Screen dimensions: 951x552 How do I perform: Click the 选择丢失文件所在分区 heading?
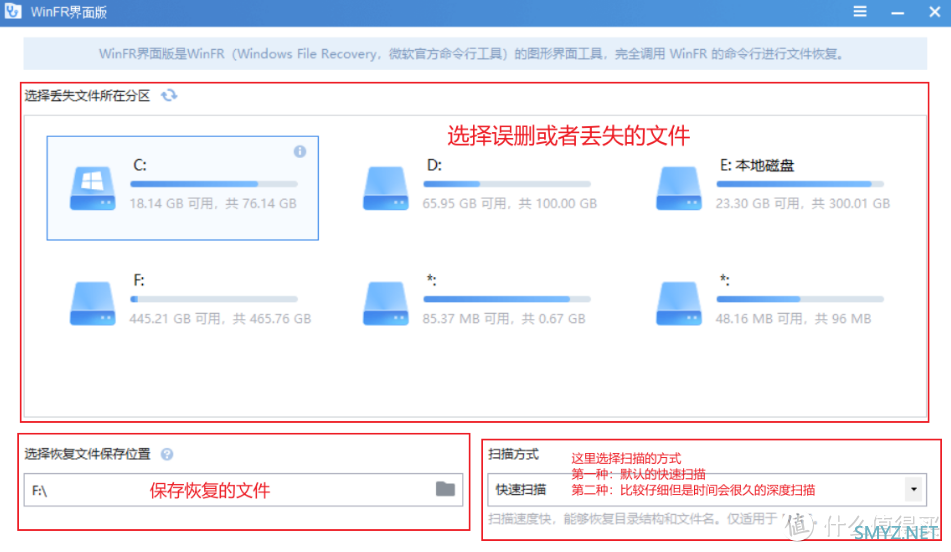click(87, 96)
